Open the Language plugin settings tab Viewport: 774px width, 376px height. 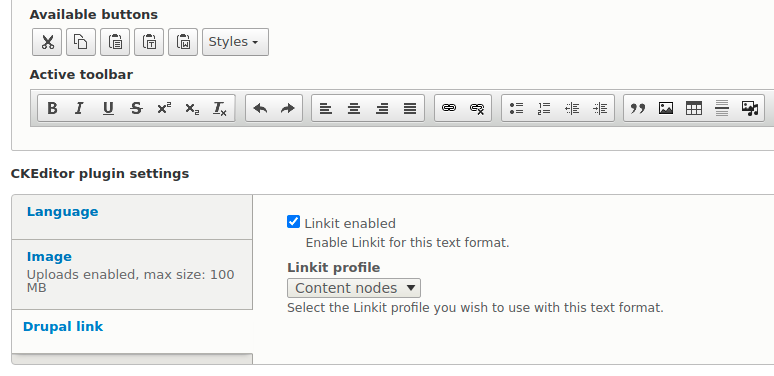(132, 217)
